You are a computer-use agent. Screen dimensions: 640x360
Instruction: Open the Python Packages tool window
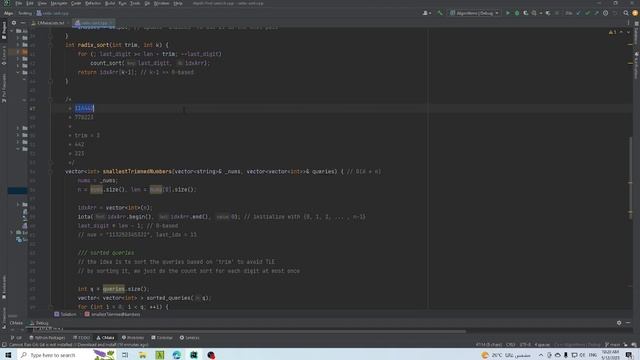[47, 338]
